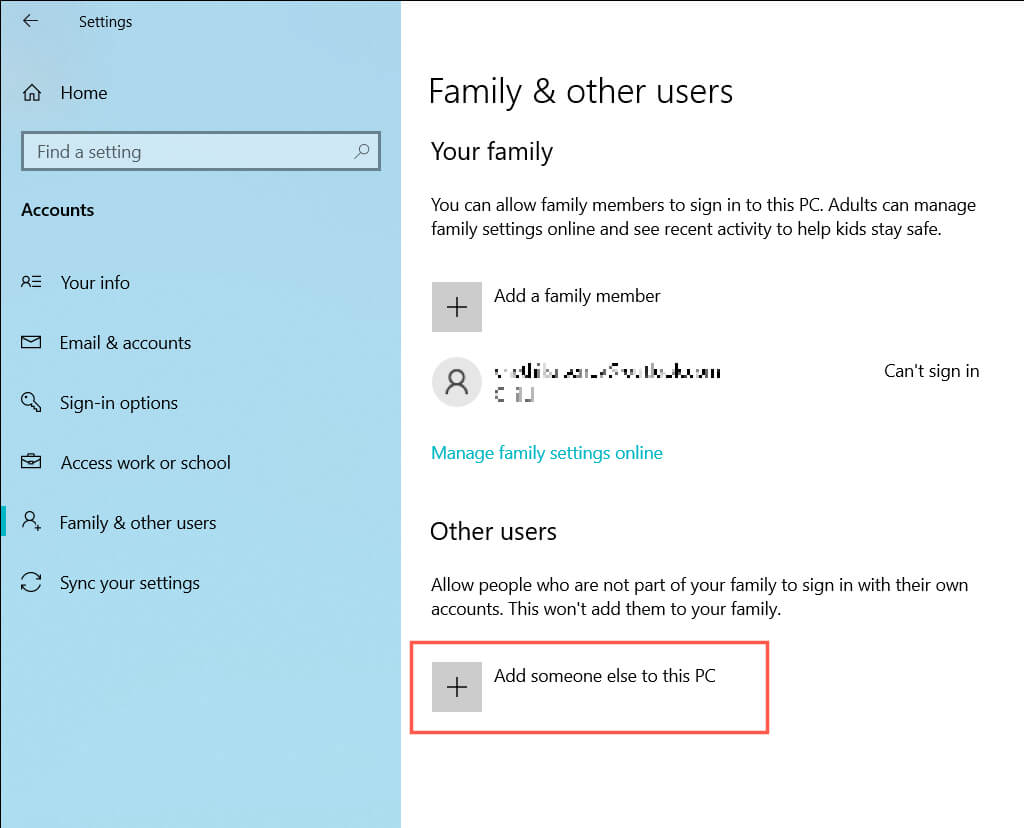Click the plus icon for adding someone else

tap(457, 686)
